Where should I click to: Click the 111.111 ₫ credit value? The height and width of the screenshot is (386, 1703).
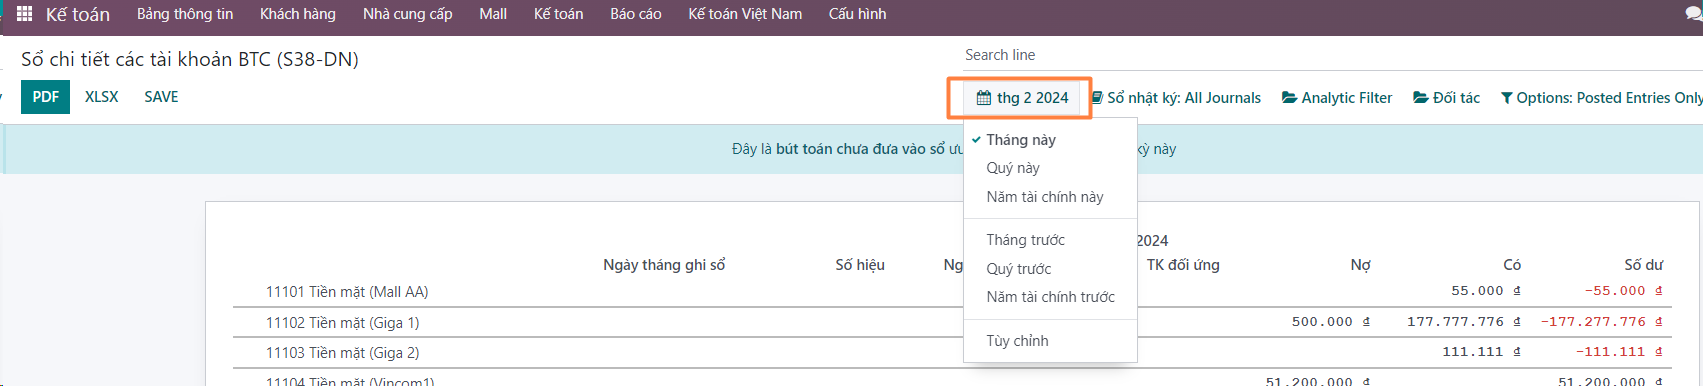pyautogui.click(x=1482, y=352)
